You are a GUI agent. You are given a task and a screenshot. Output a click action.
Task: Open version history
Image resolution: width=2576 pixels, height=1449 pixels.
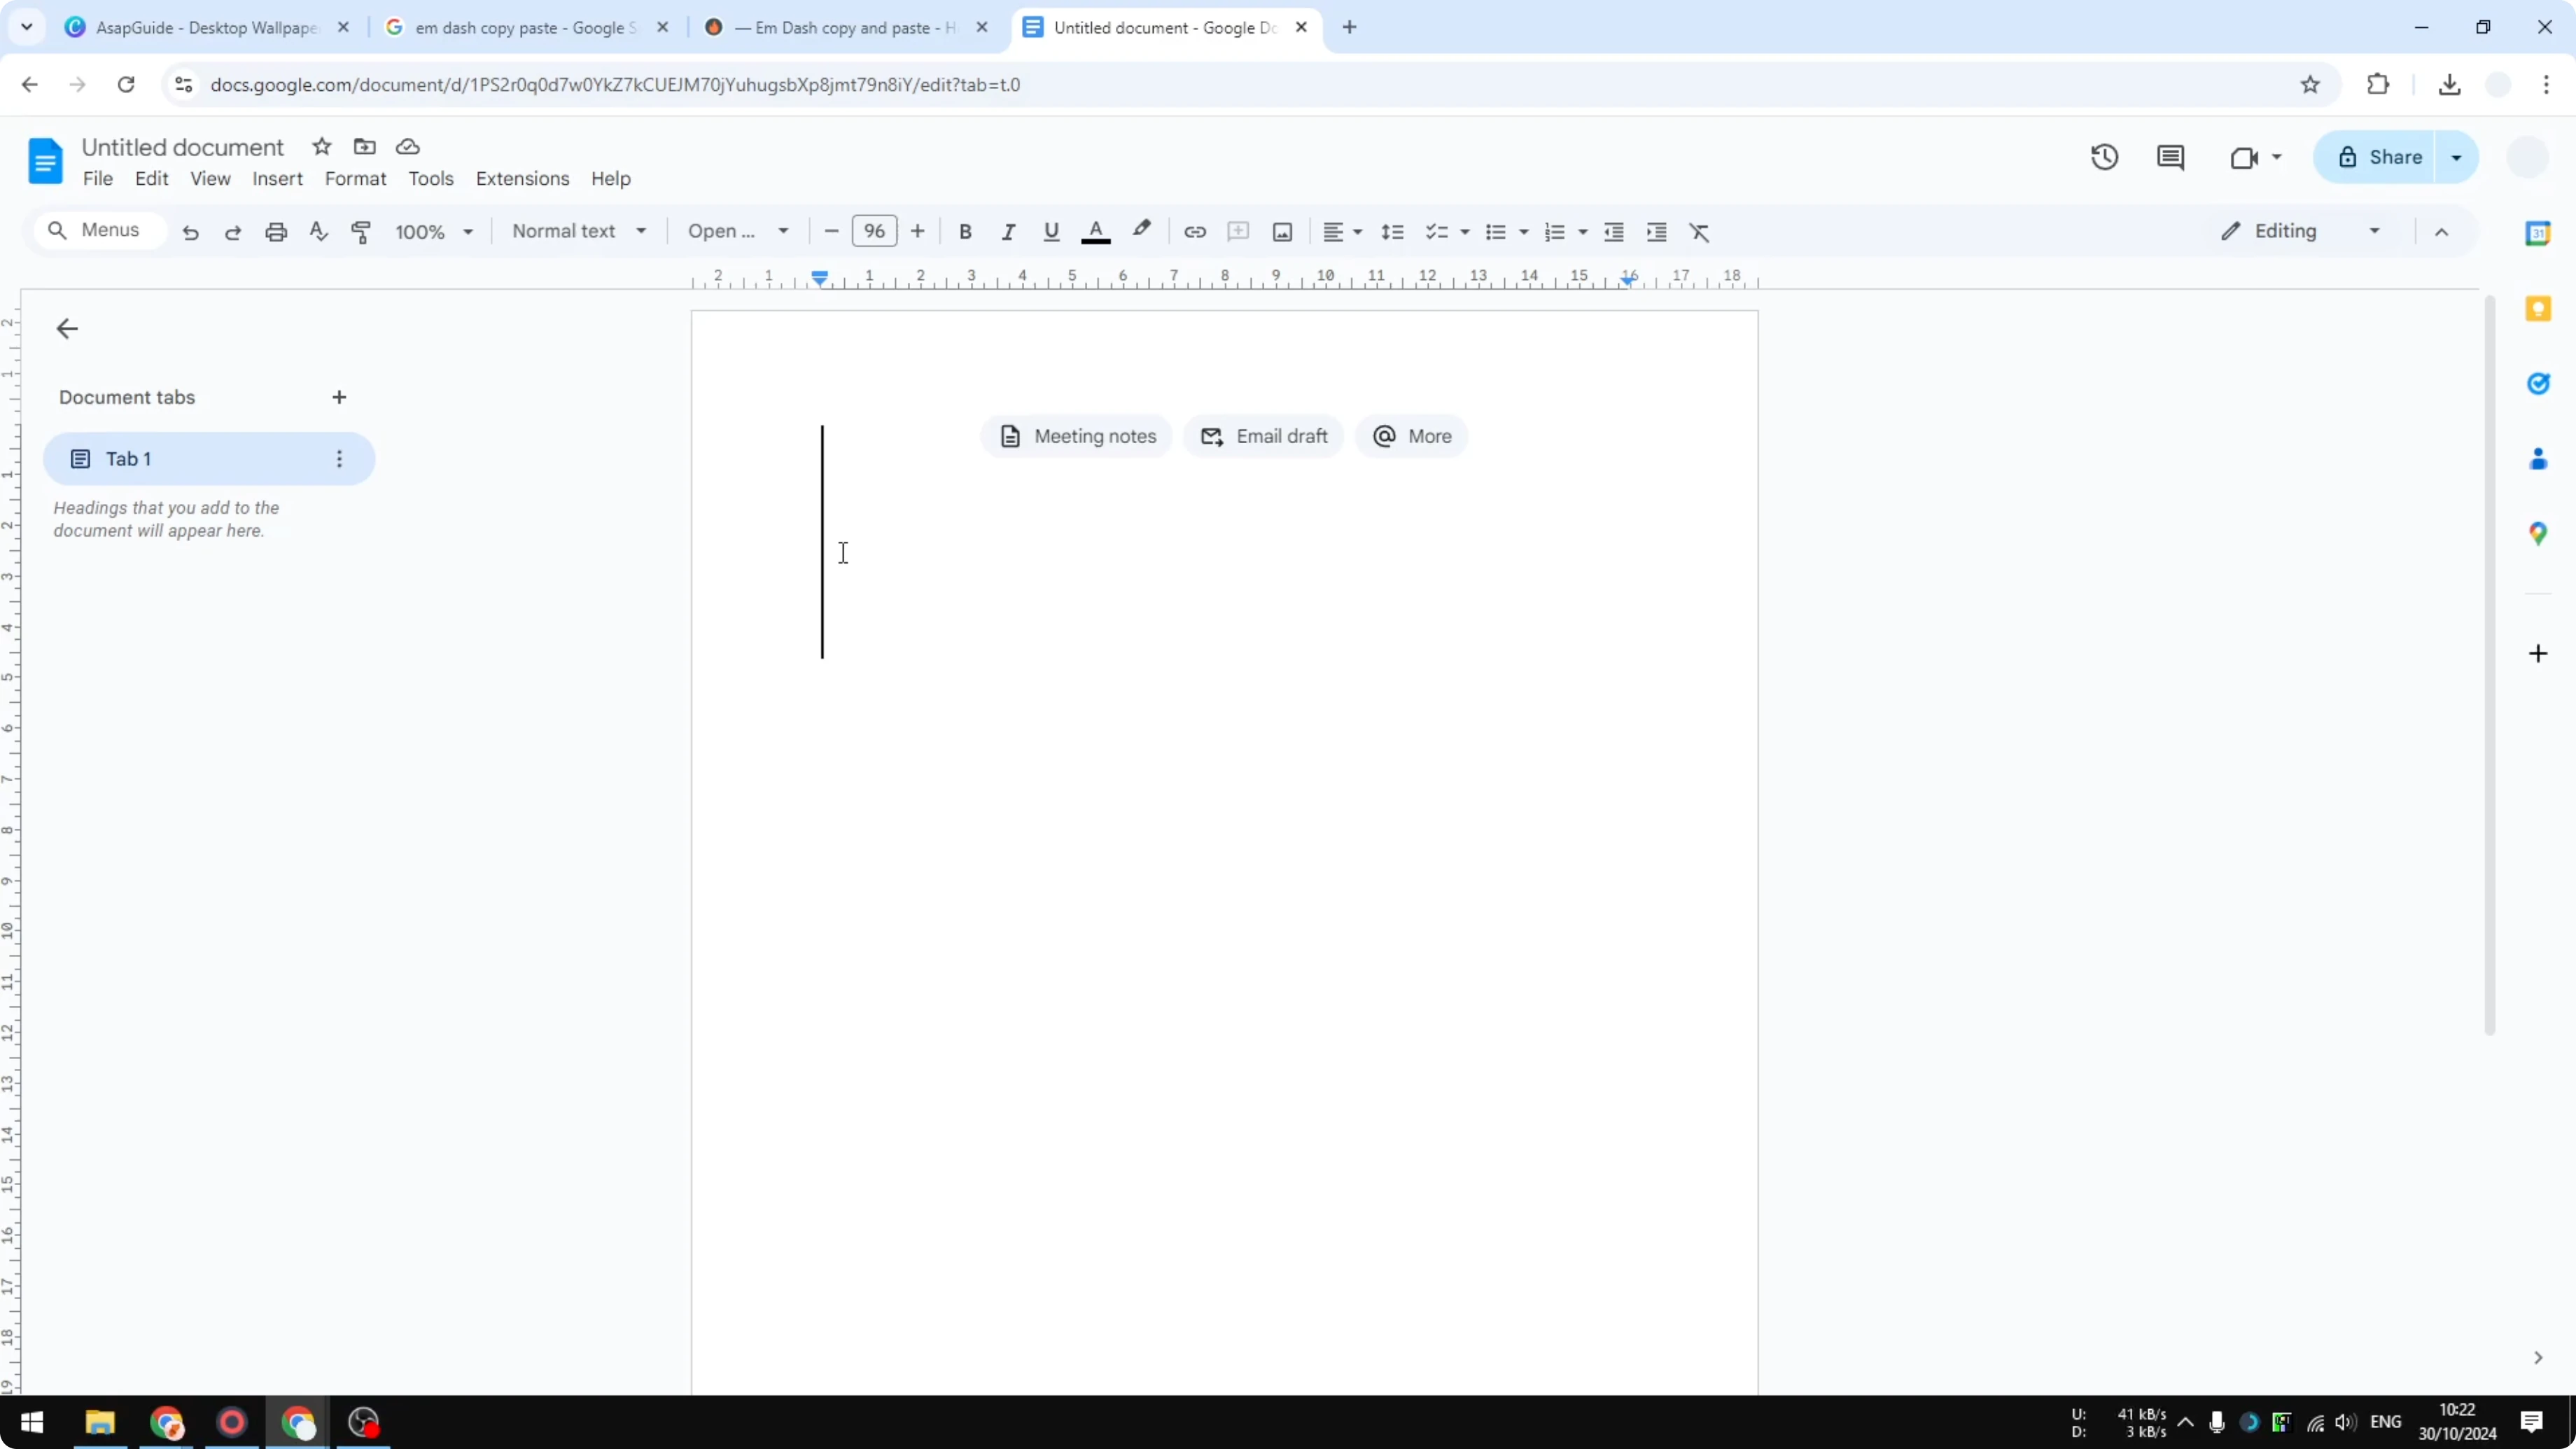coord(2105,157)
